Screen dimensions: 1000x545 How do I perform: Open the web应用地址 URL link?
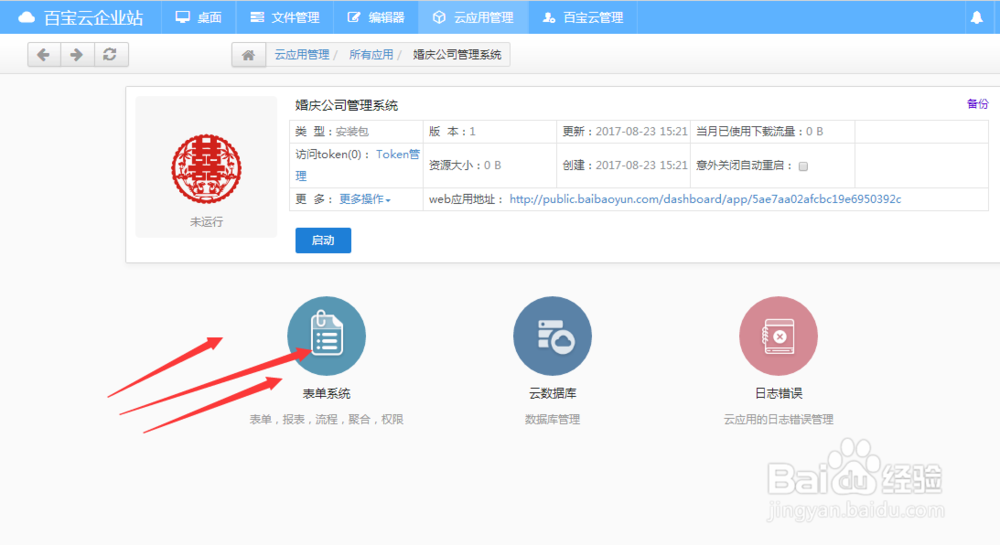click(x=705, y=200)
